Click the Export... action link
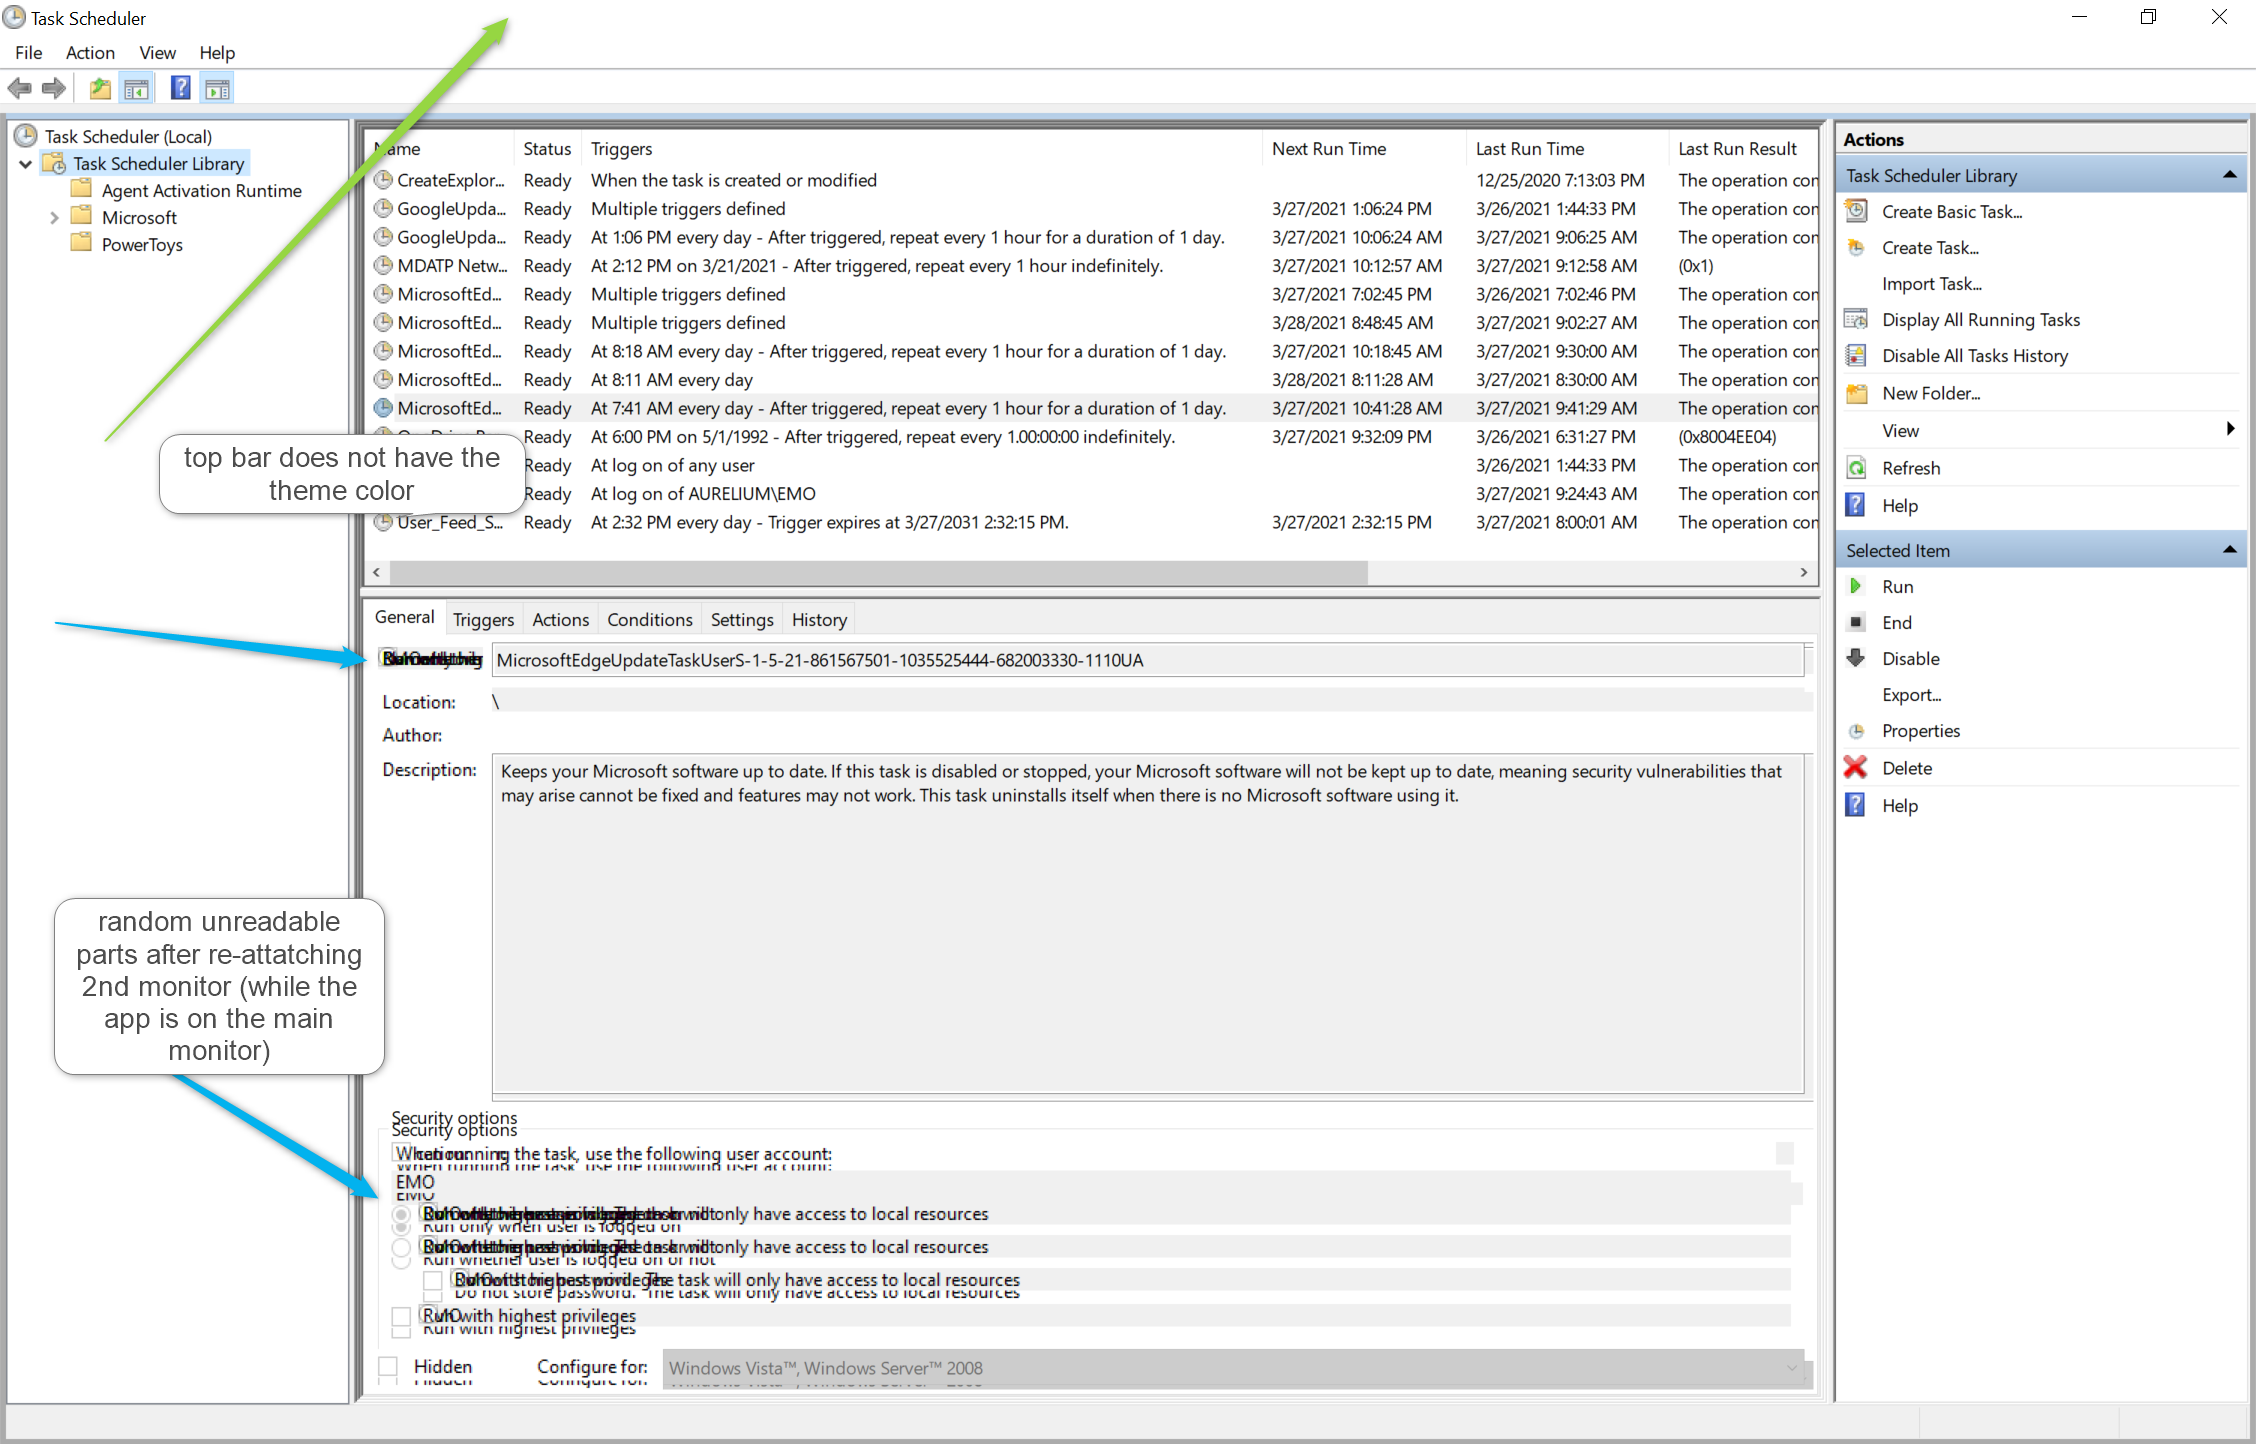Screen dimensions: 2256x1444 point(1911,694)
